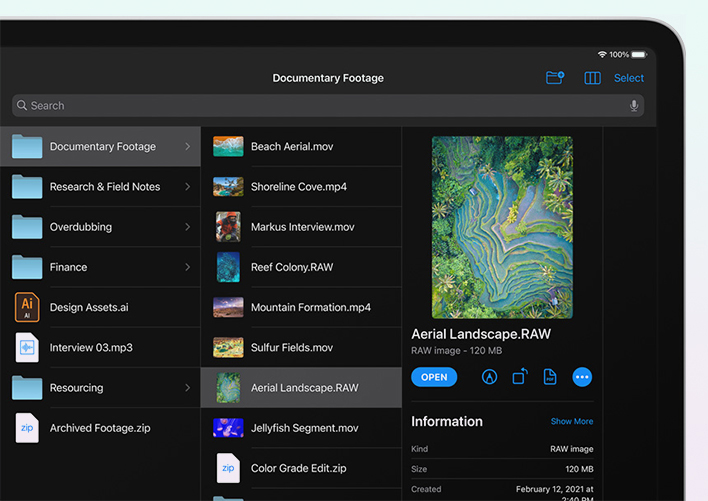Expand the Finance folder chevron

pos(187,267)
